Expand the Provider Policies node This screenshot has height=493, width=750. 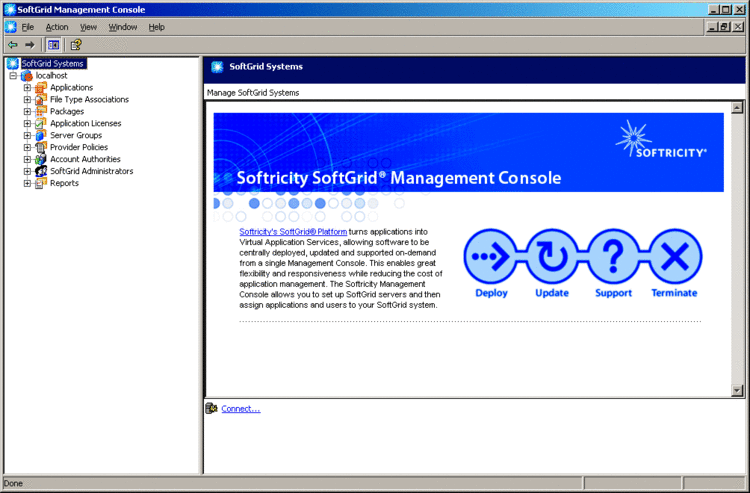28,147
